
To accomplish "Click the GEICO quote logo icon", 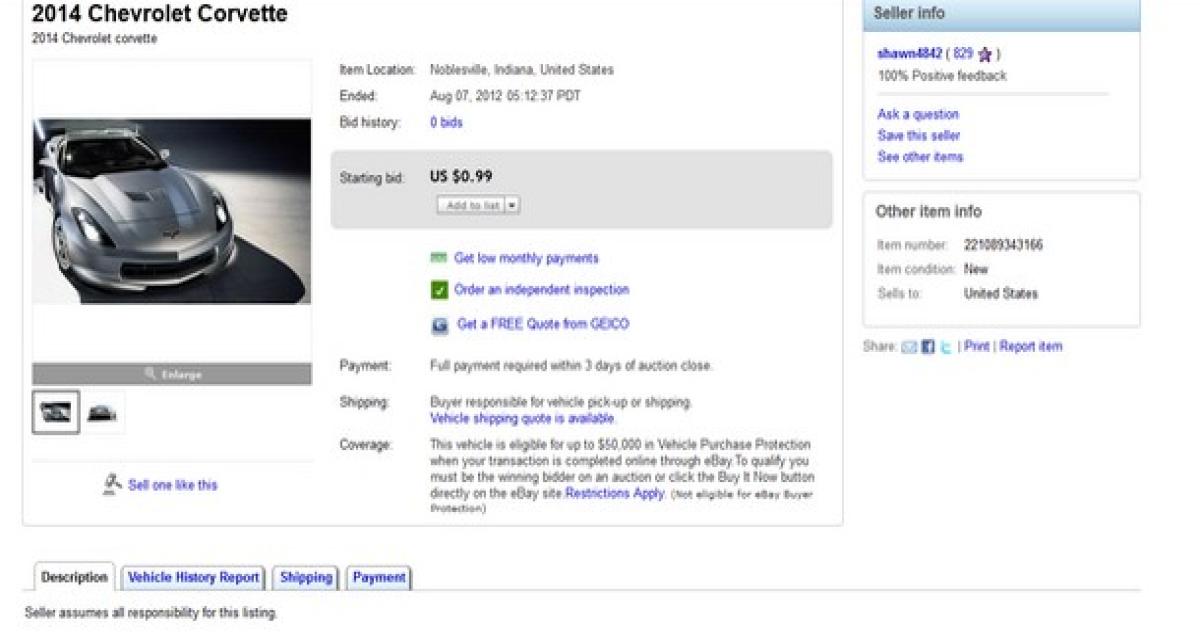I will tap(440, 325).
